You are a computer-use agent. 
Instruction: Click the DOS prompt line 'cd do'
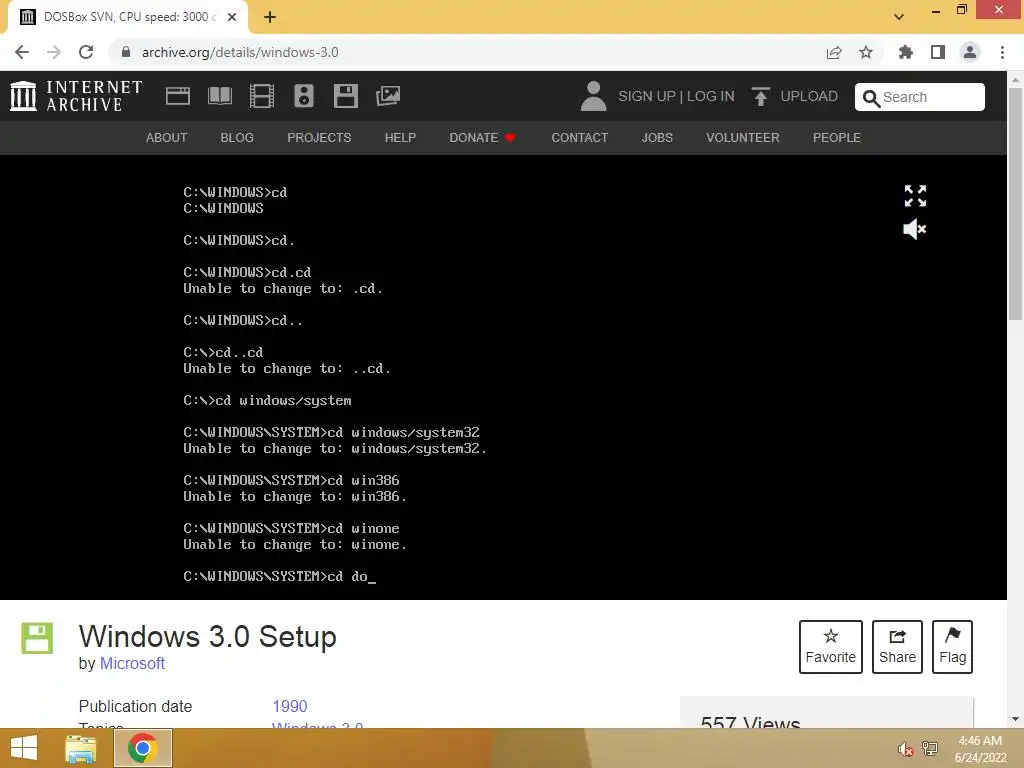tap(280, 576)
